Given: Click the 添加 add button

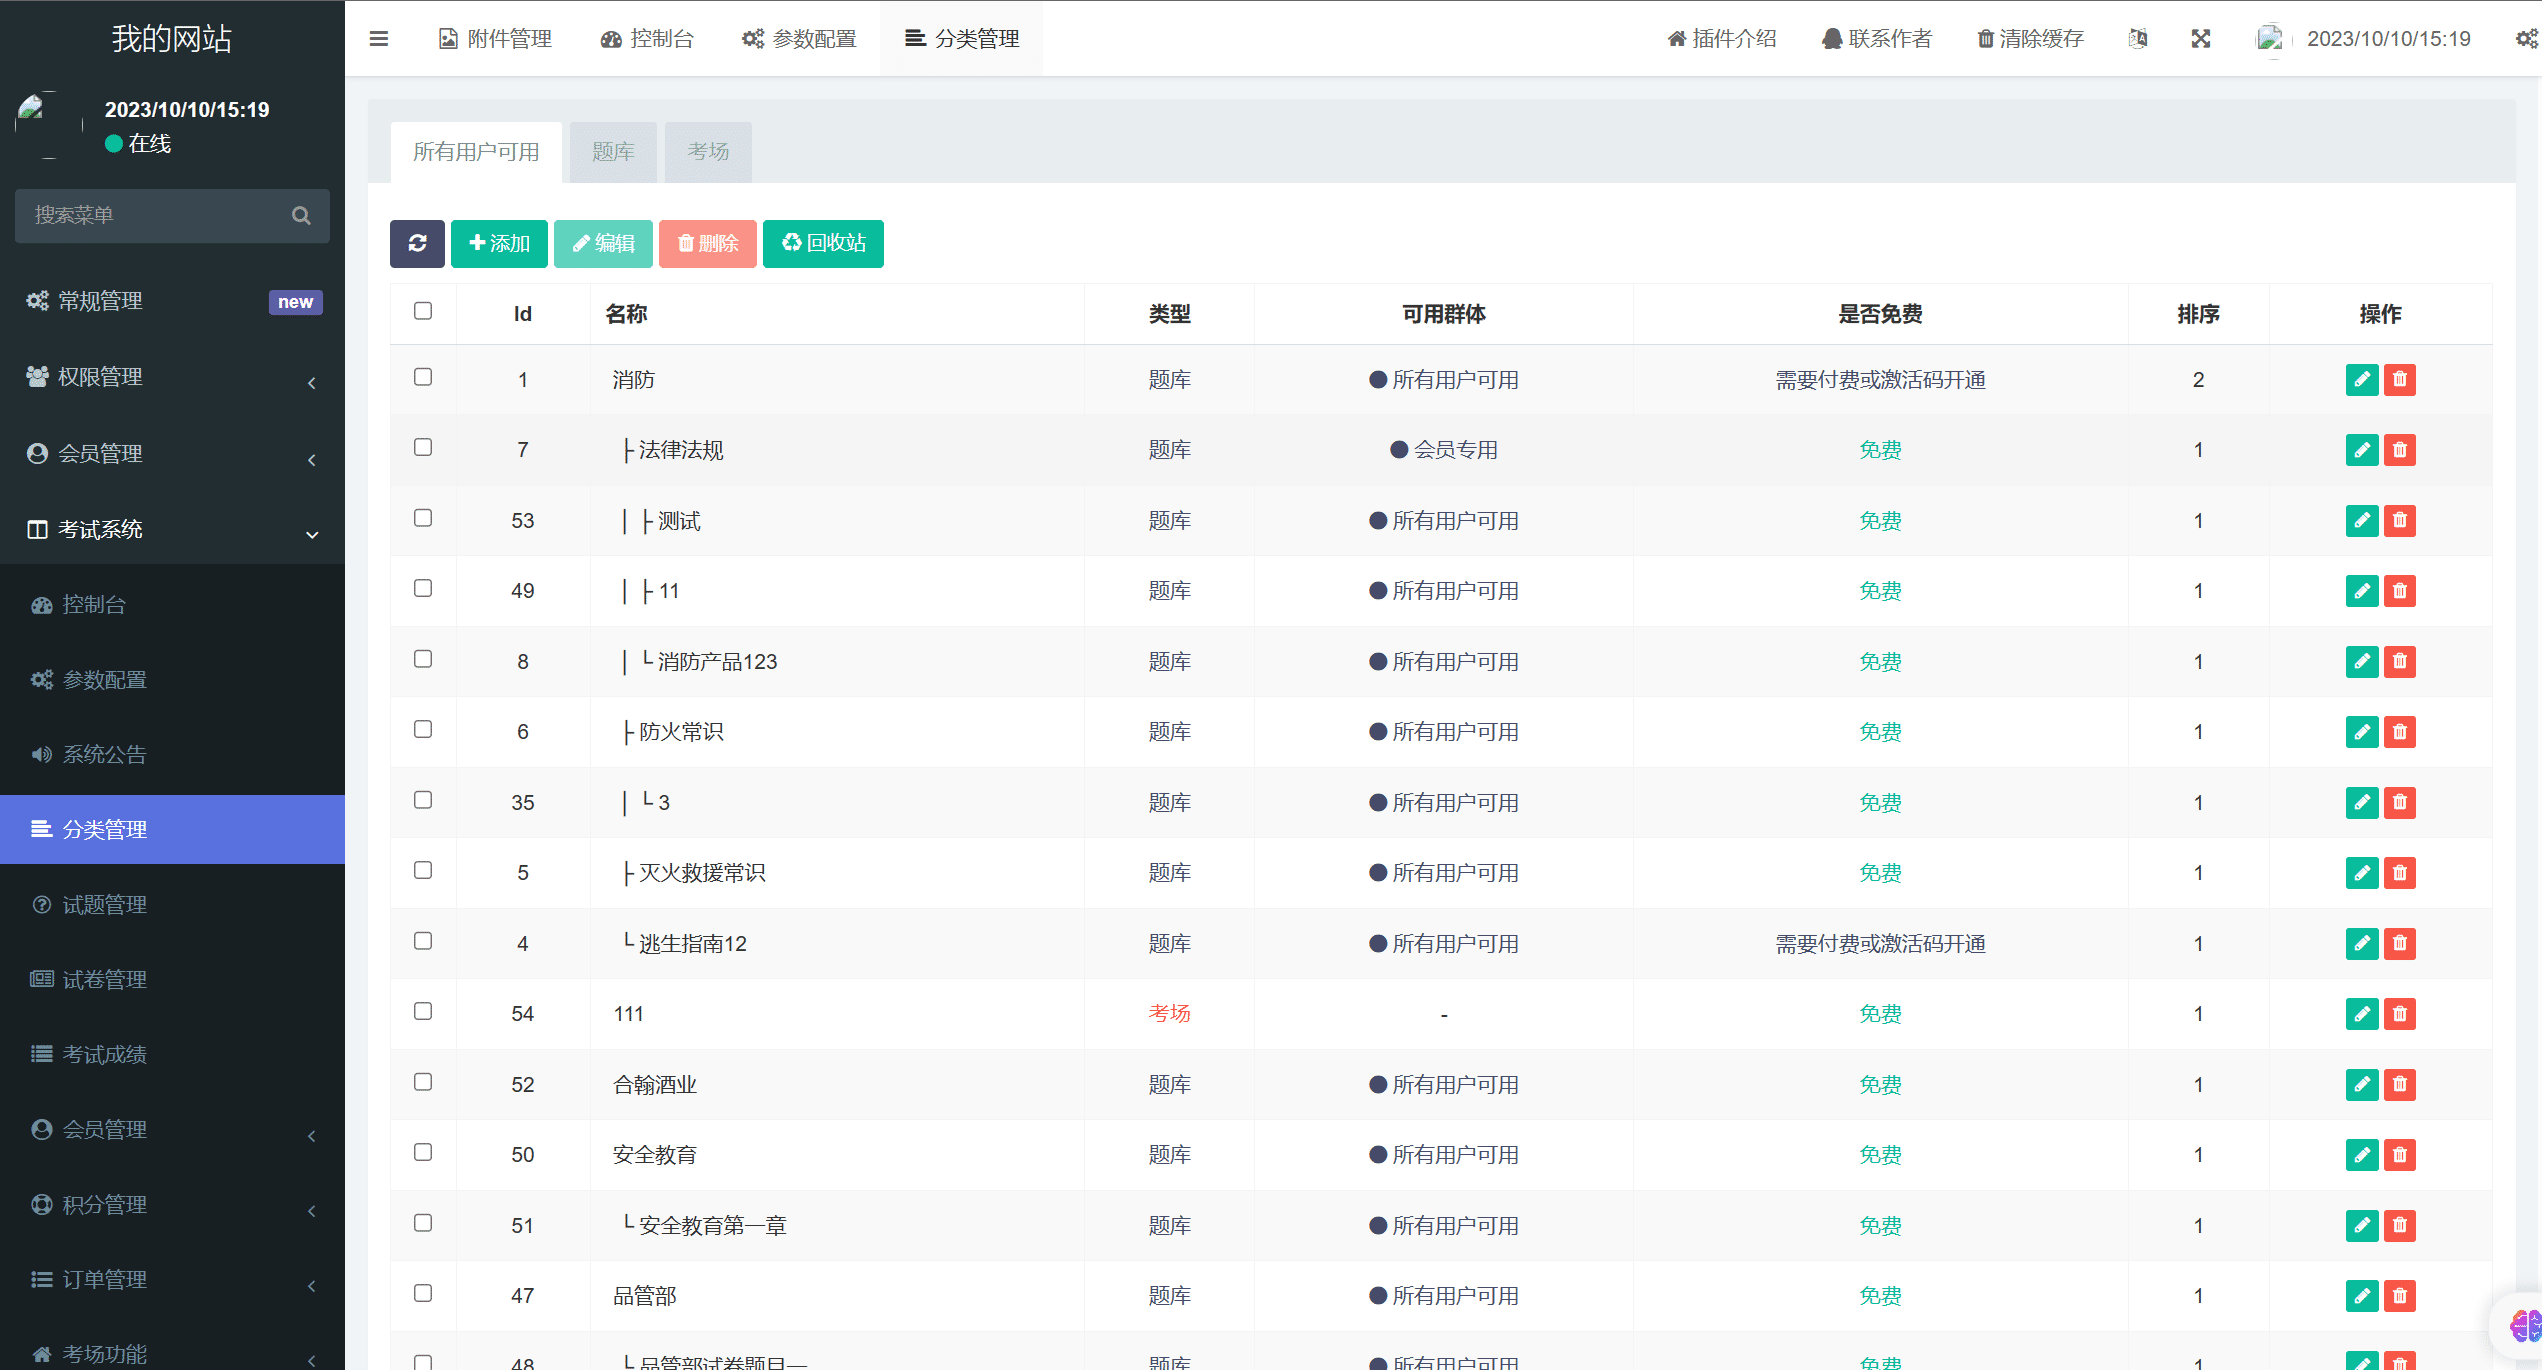Looking at the screenshot, I should (x=498, y=243).
